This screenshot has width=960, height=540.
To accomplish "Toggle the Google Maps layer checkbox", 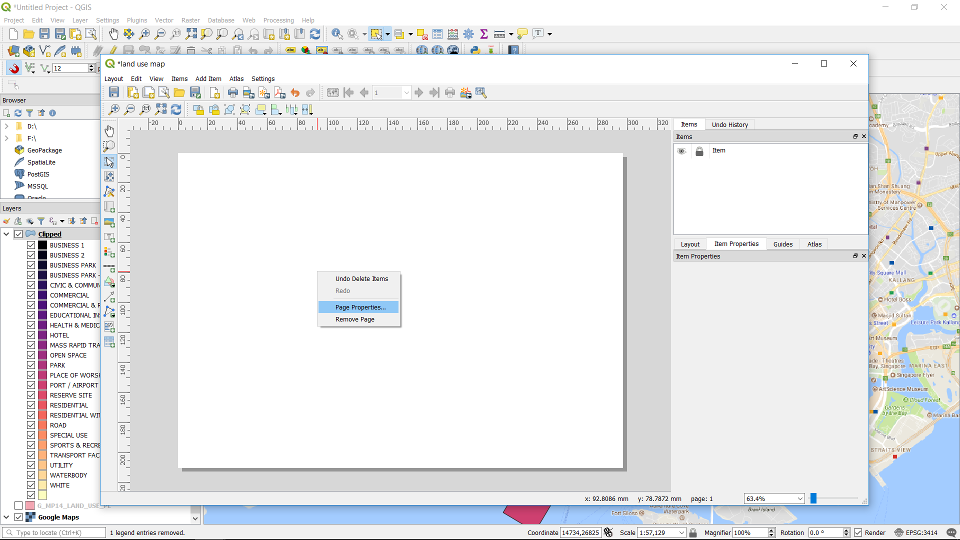I will [x=19, y=517].
